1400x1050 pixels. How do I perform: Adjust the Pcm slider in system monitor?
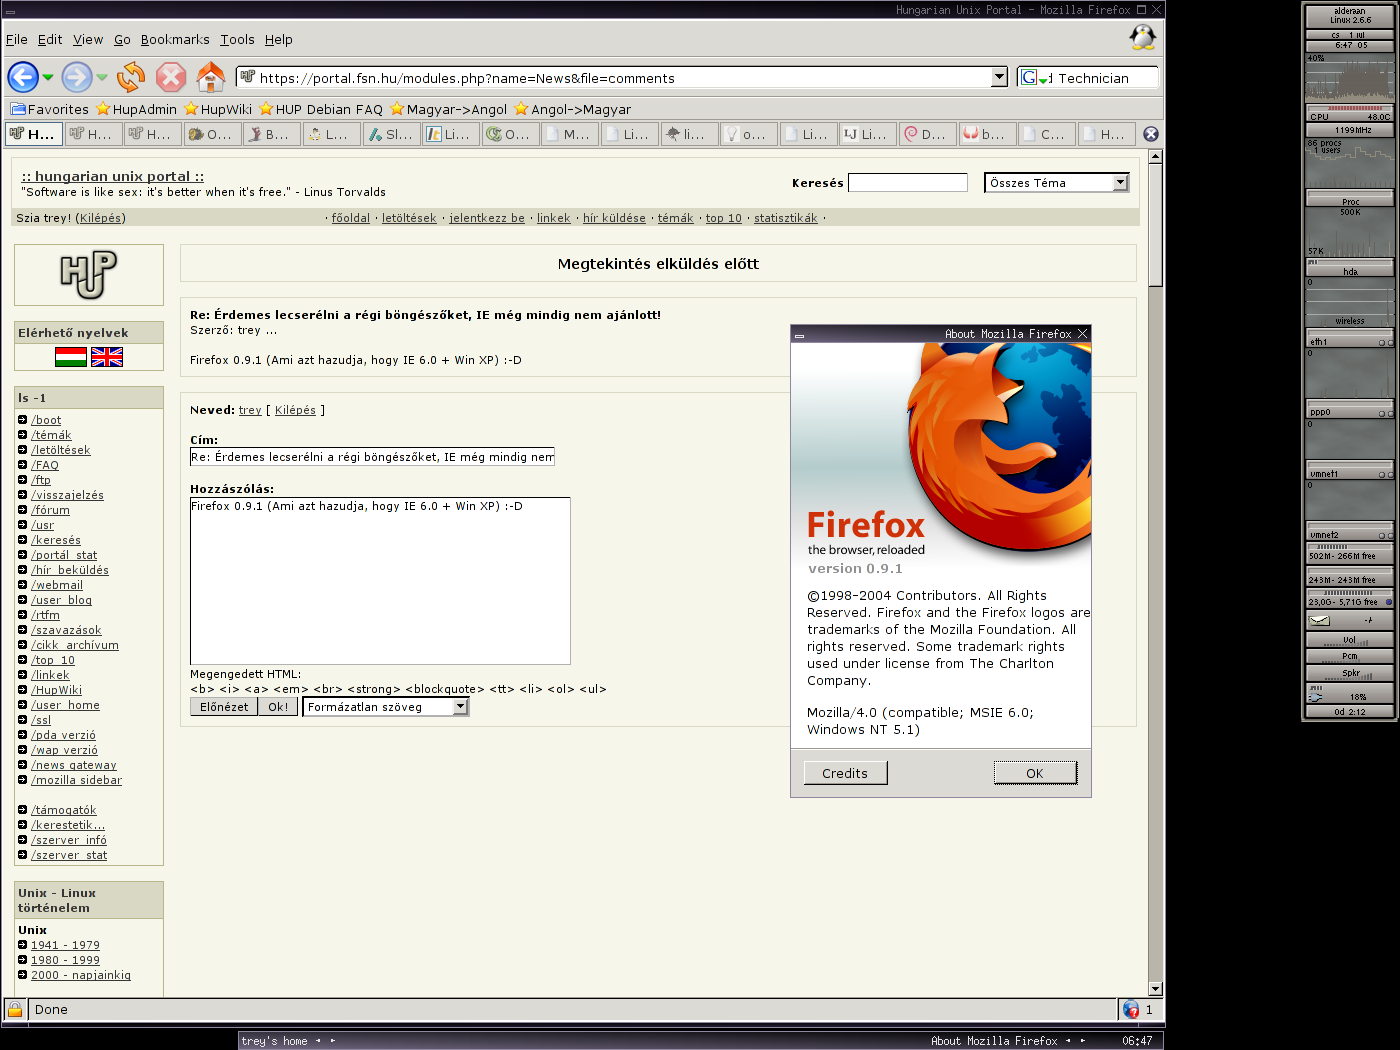click(x=1350, y=657)
